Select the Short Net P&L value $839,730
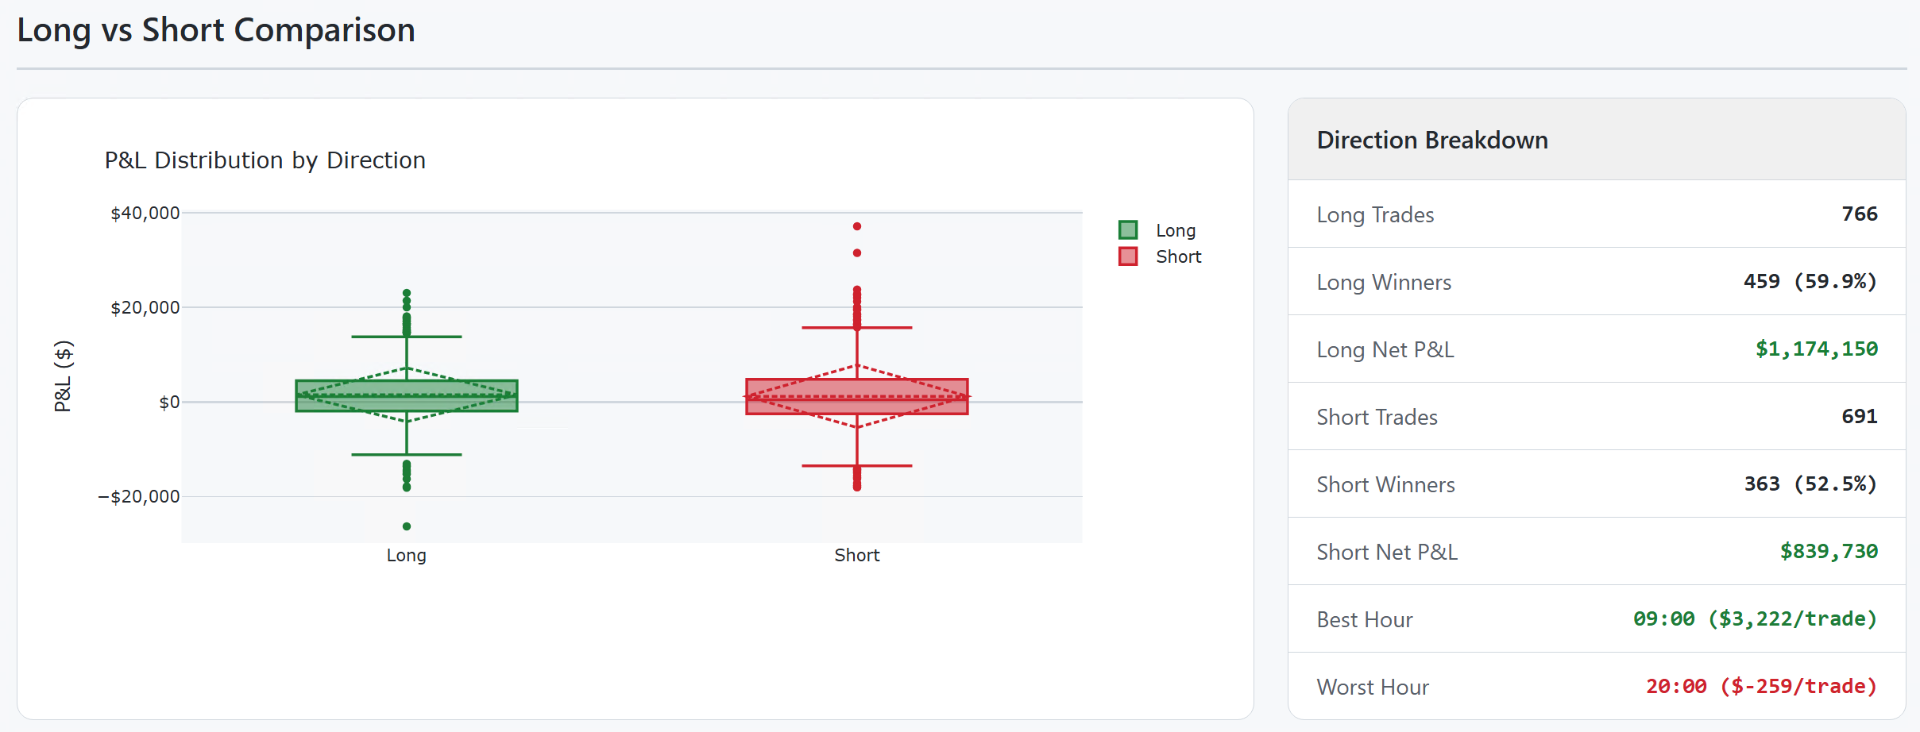1920x732 pixels. [1828, 551]
